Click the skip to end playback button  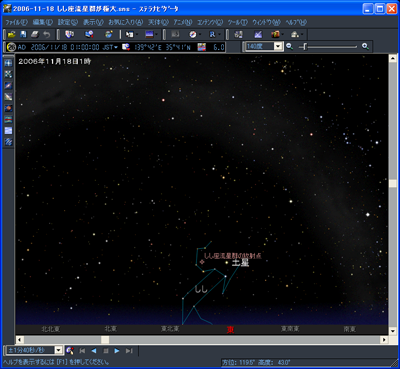click(129, 351)
